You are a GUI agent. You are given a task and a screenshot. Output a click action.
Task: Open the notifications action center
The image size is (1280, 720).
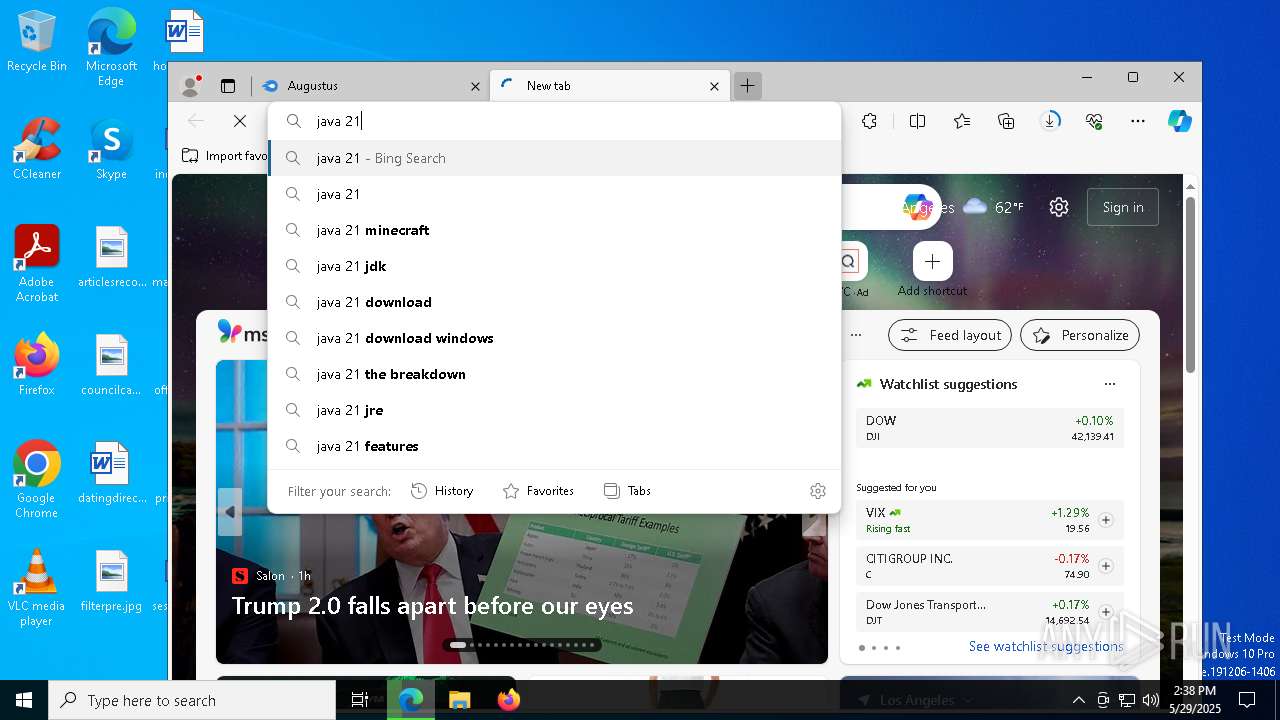(1247, 700)
